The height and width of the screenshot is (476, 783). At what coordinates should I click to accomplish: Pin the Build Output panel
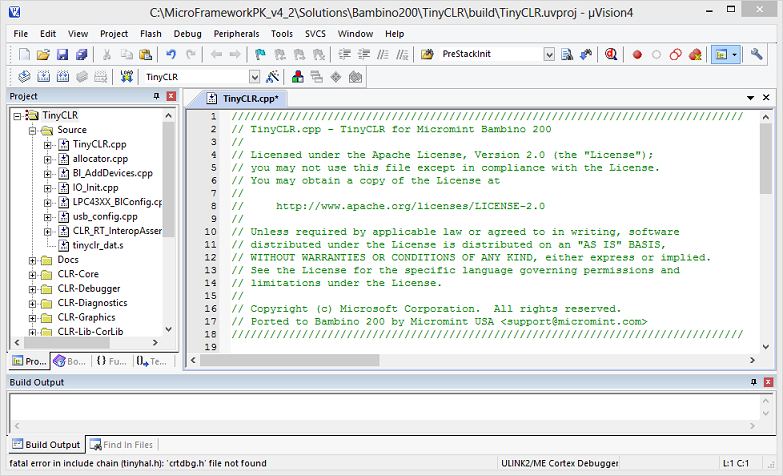click(x=754, y=382)
